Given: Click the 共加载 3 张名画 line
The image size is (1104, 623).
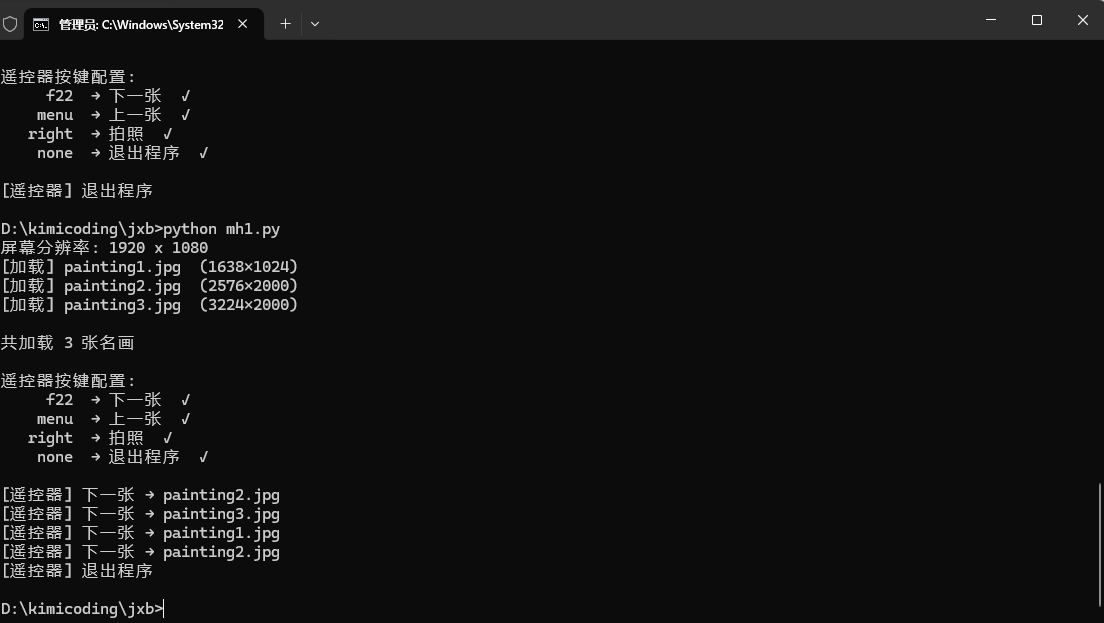Looking at the screenshot, I should click(x=68, y=343).
